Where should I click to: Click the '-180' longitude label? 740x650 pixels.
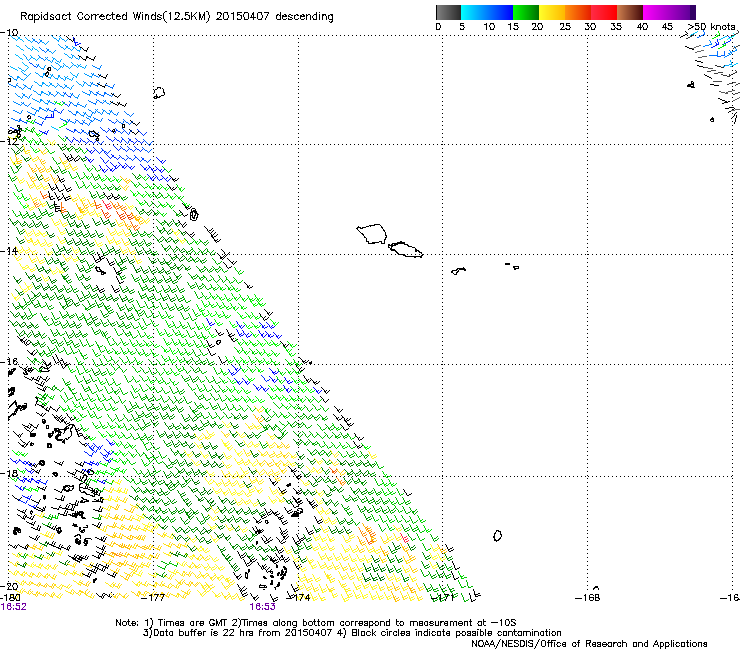point(10,598)
